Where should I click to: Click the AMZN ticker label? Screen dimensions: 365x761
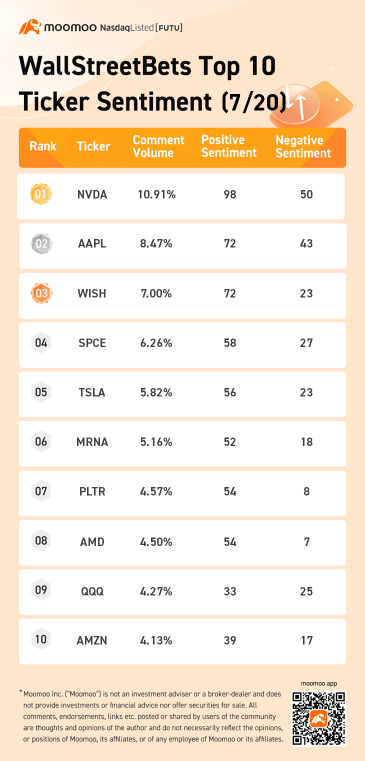92,640
